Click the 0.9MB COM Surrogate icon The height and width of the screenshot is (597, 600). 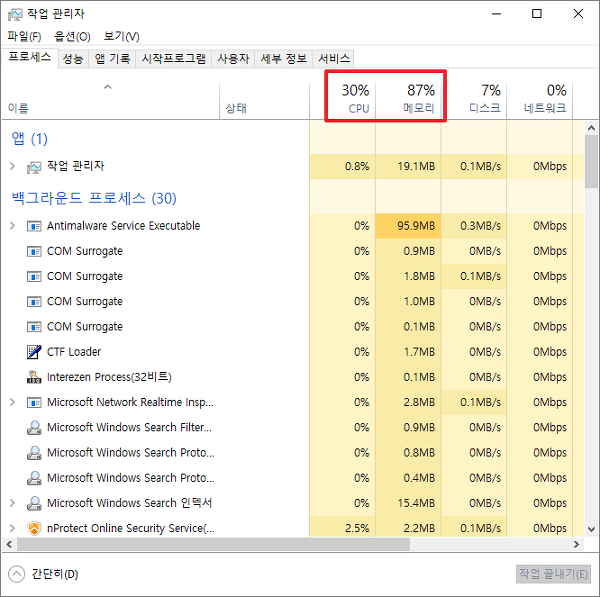click(34, 251)
